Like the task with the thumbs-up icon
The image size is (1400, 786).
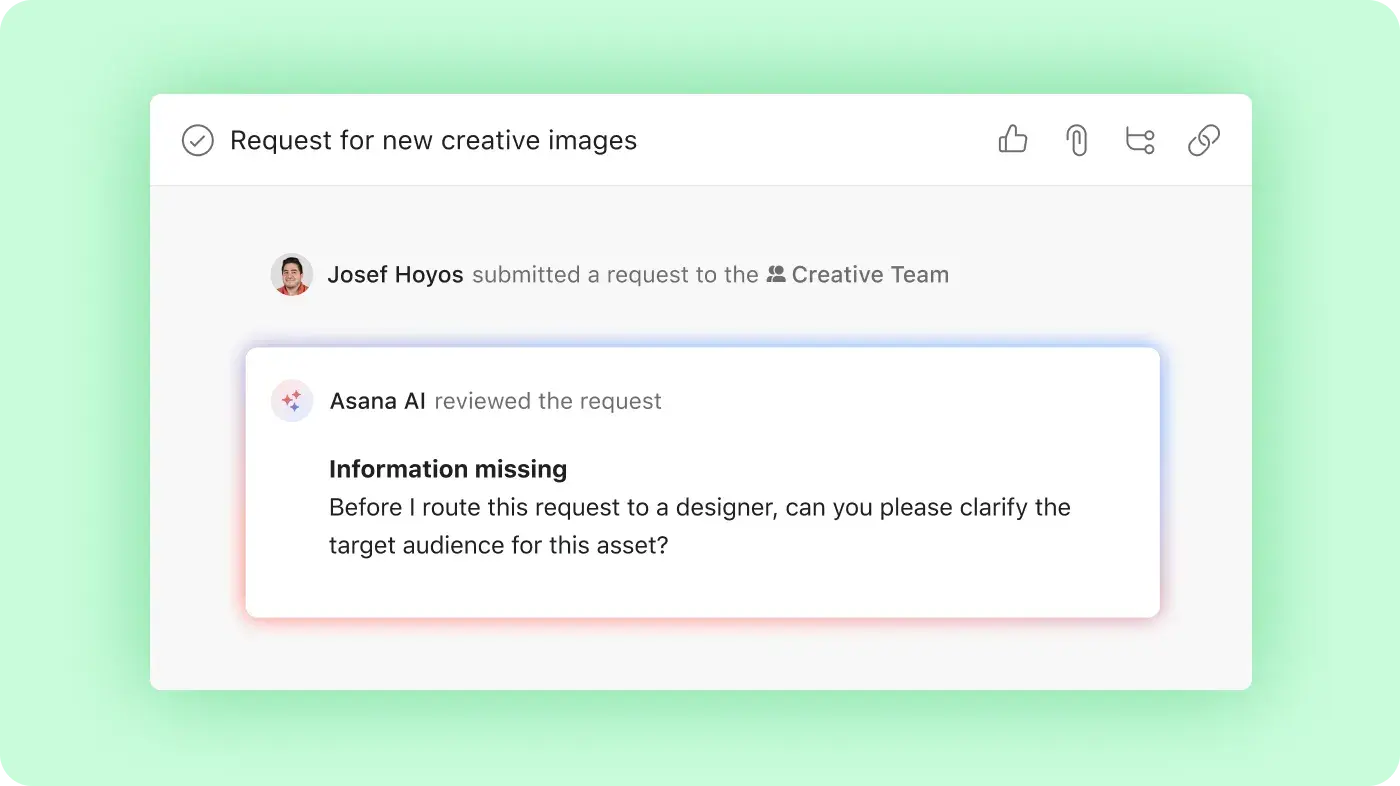1013,140
